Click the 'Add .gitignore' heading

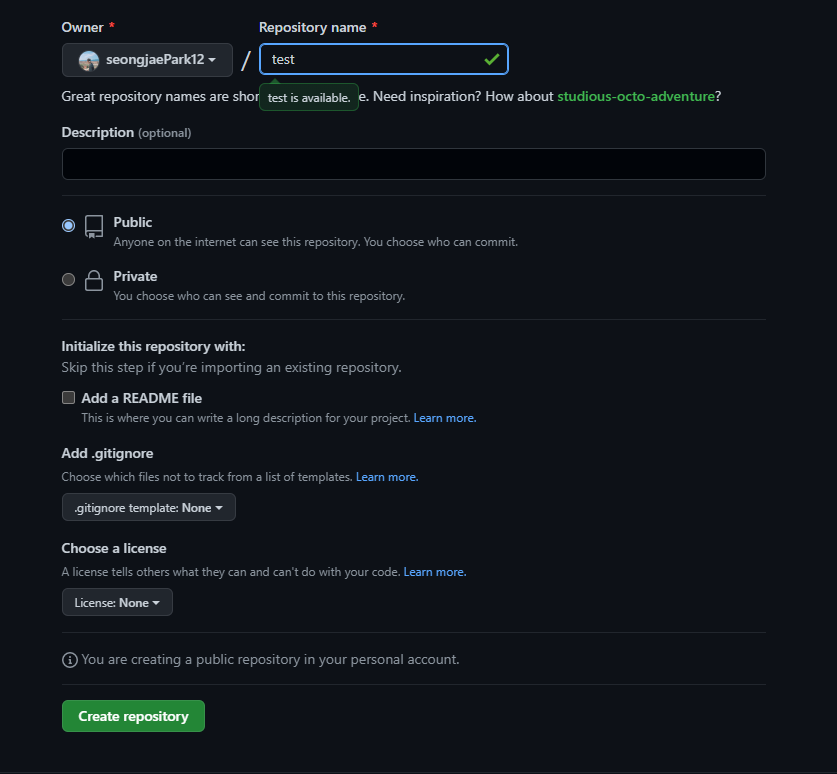coord(107,453)
